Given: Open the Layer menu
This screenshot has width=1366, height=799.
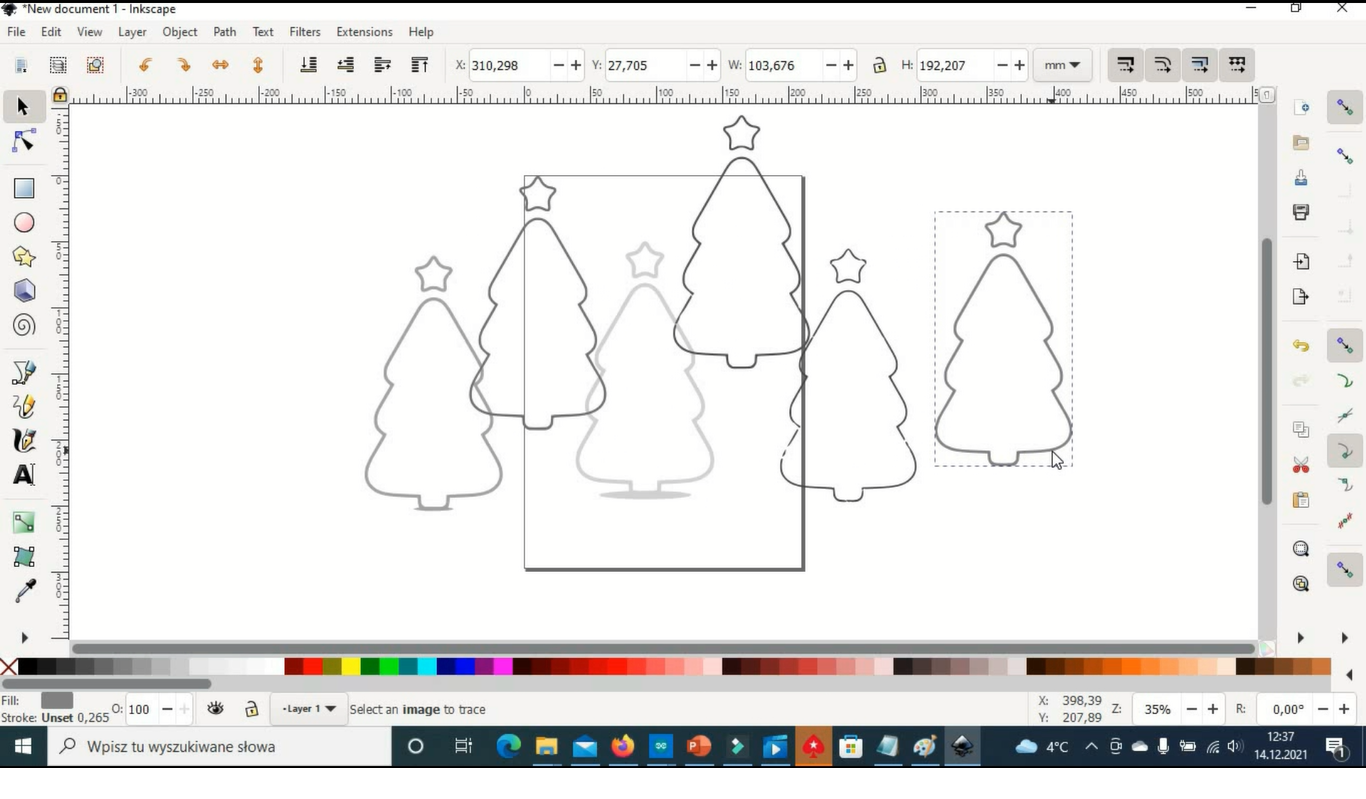Looking at the screenshot, I should (x=132, y=32).
